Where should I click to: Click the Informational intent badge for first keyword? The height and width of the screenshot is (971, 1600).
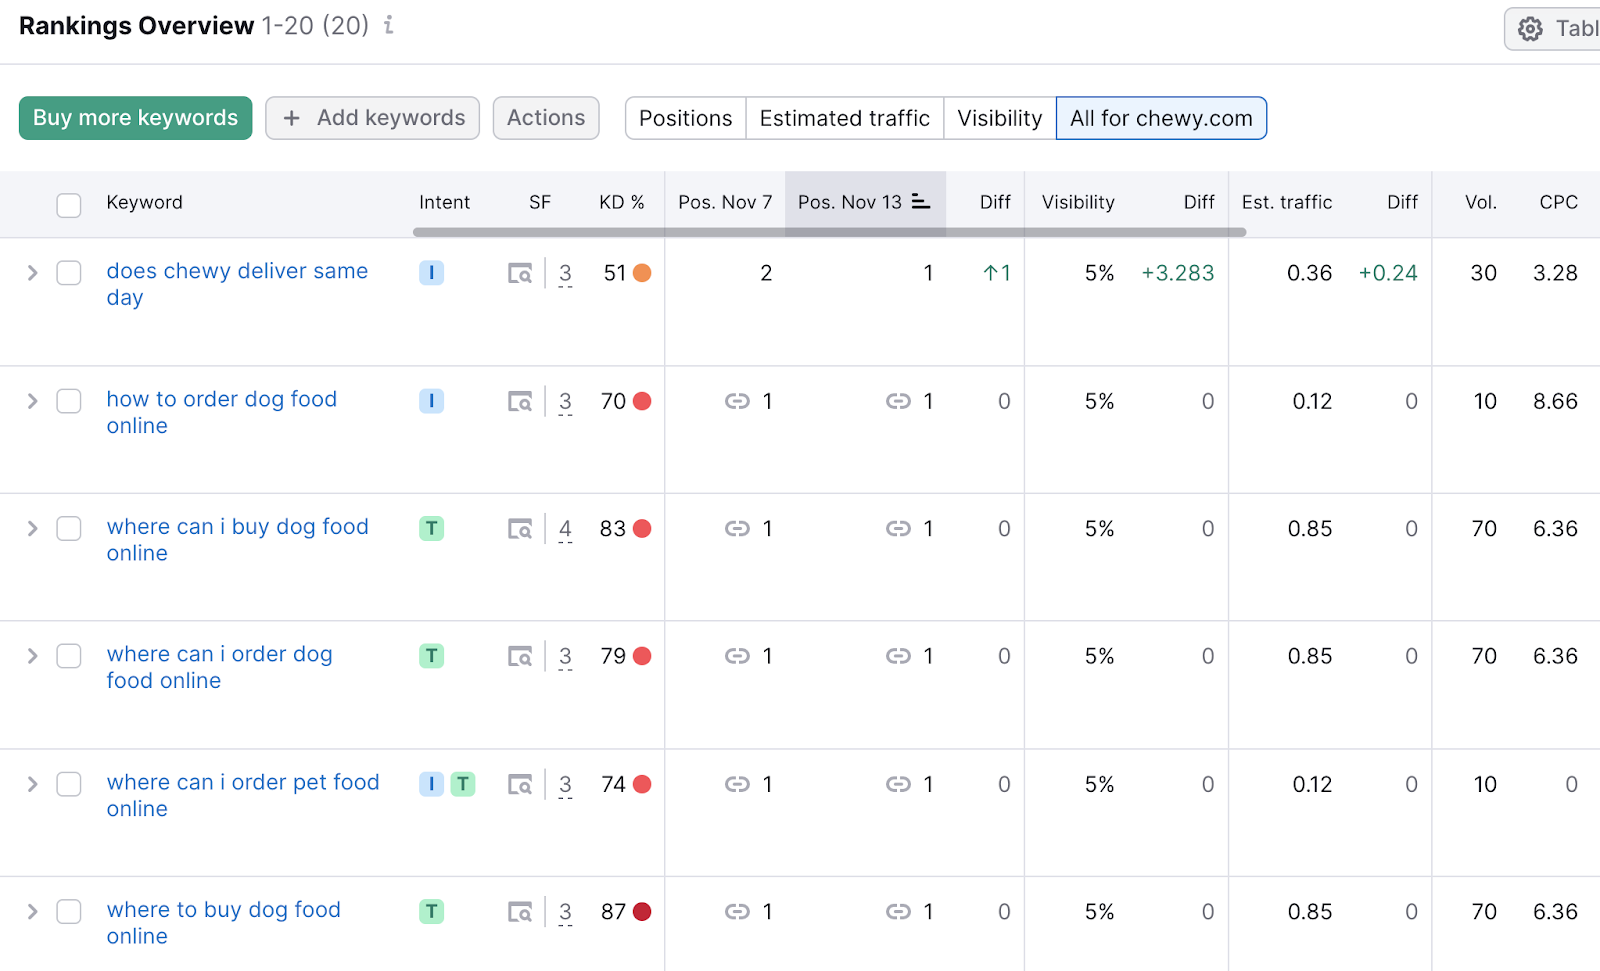click(431, 272)
